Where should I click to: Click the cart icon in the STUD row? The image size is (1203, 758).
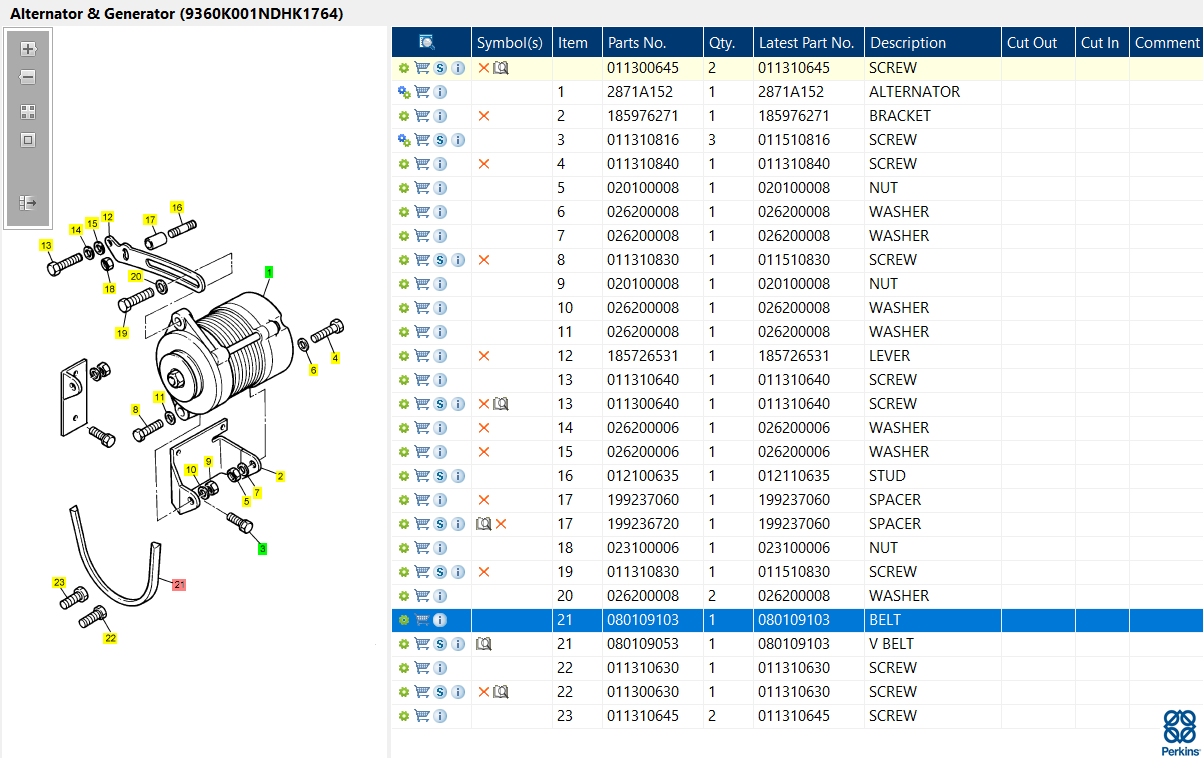pyautogui.click(x=422, y=476)
